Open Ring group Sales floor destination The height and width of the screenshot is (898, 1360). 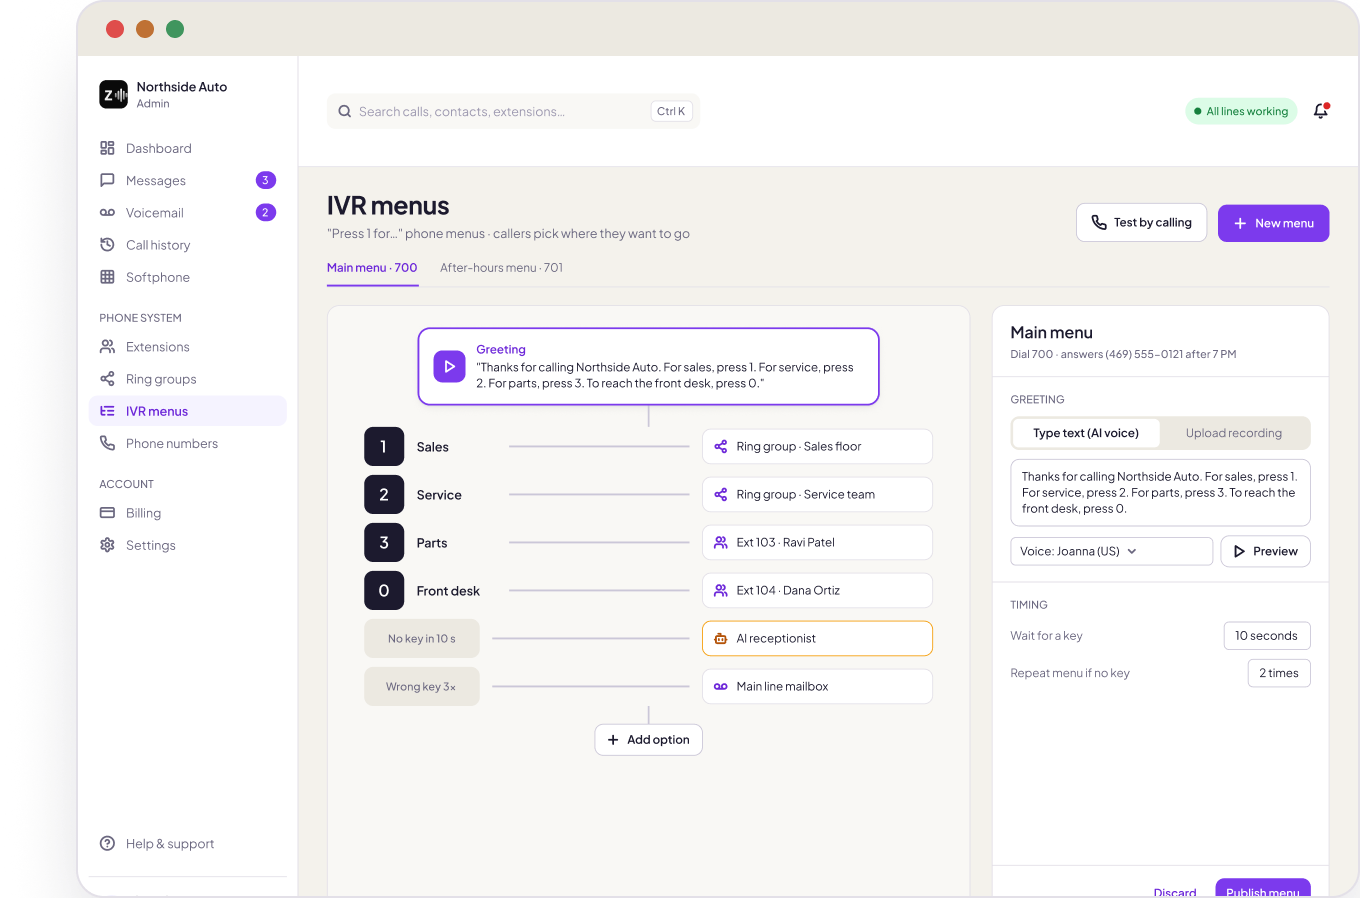click(x=817, y=447)
